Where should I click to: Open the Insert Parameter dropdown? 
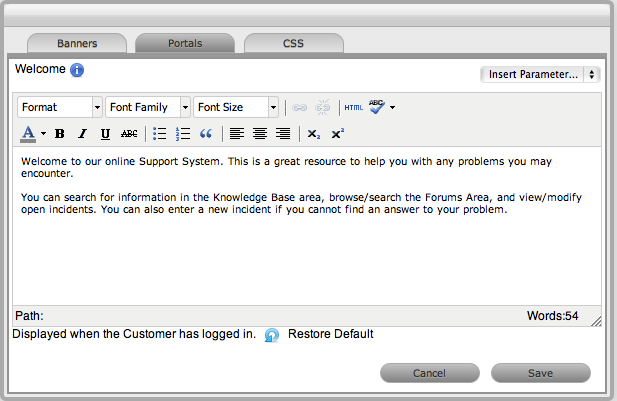(539, 74)
